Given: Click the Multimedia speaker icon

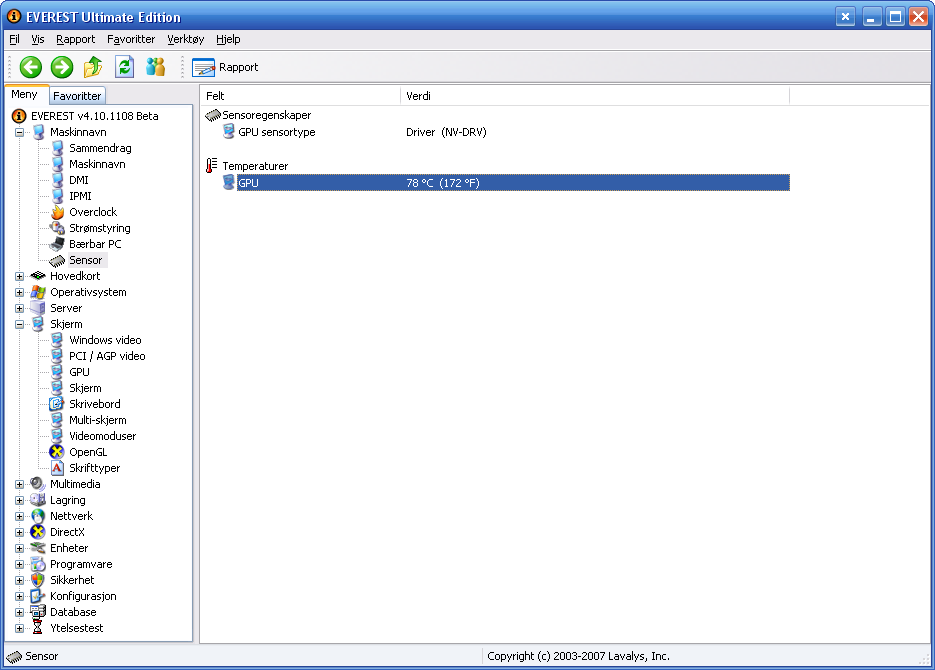Looking at the screenshot, I should click(x=38, y=484).
